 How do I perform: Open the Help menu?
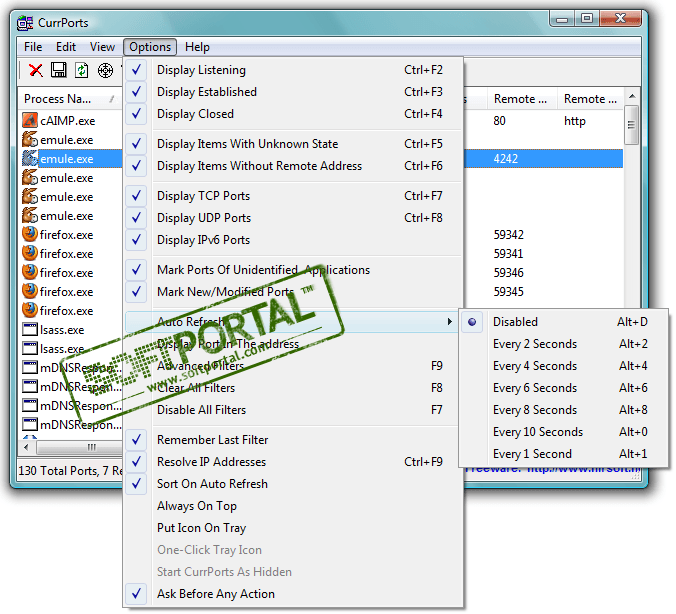[x=197, y=47]
